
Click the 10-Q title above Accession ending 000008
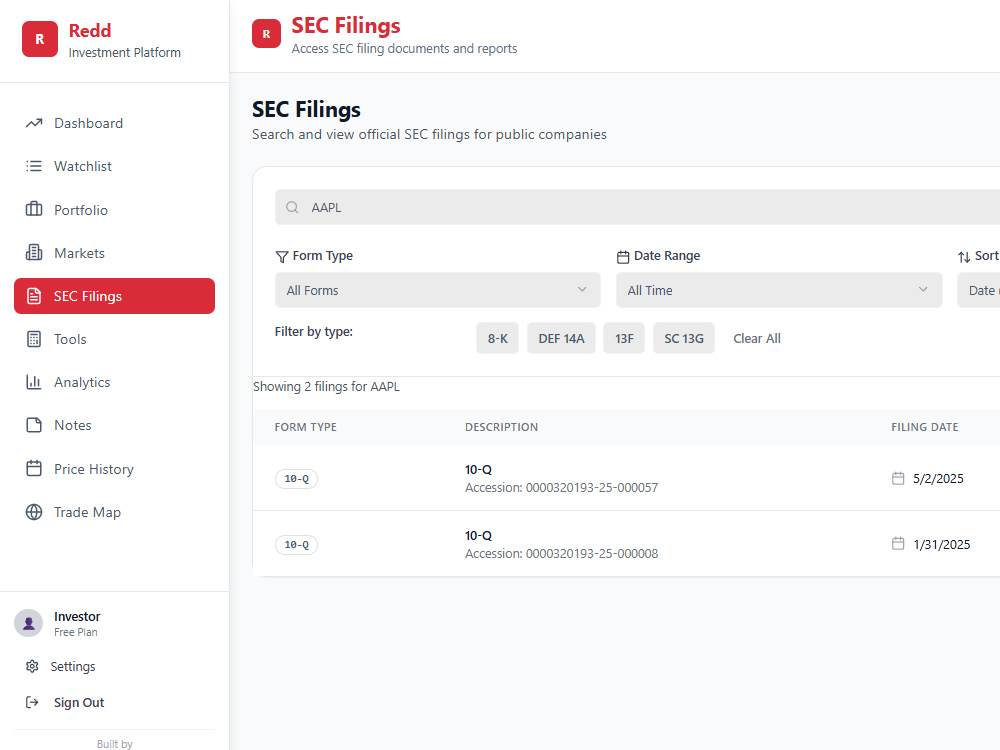(x=478, y=536)
